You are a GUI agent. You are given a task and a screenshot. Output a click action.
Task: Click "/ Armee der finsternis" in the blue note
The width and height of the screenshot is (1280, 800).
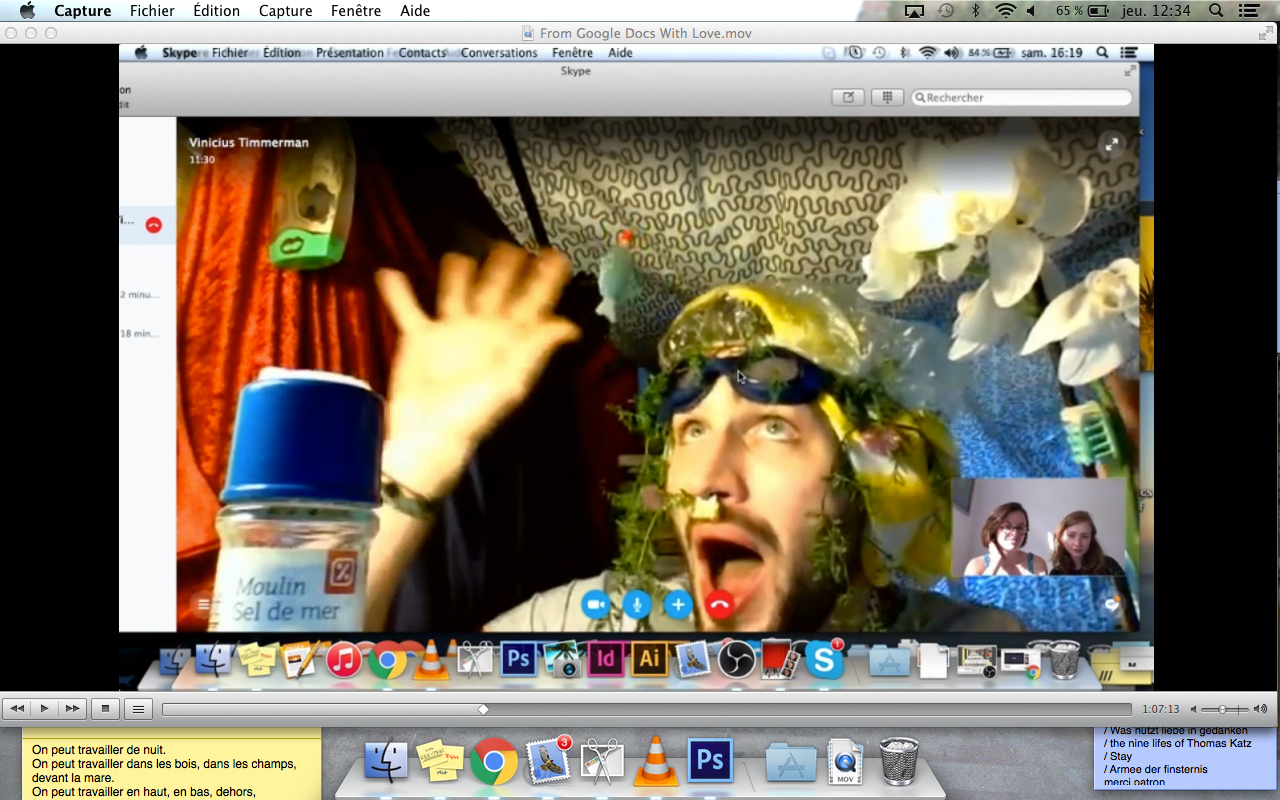(x=1156, y=769)
